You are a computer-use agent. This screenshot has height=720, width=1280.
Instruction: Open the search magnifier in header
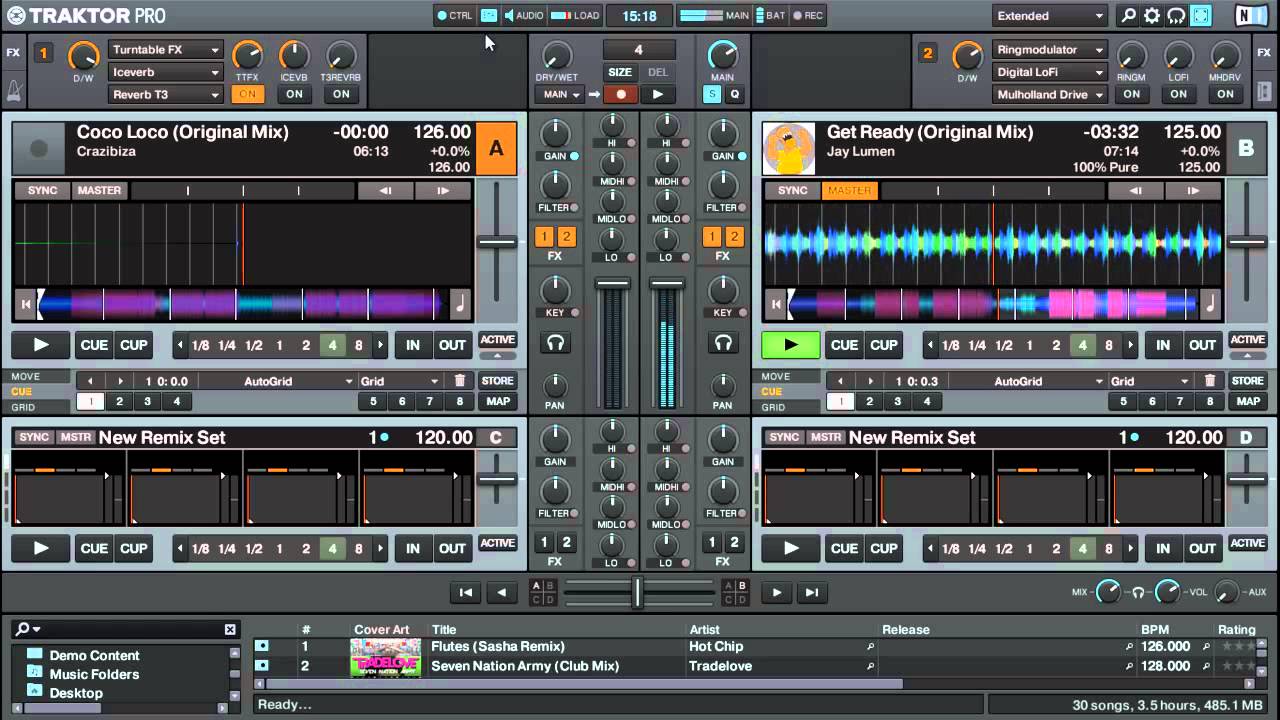(1129, 15)
